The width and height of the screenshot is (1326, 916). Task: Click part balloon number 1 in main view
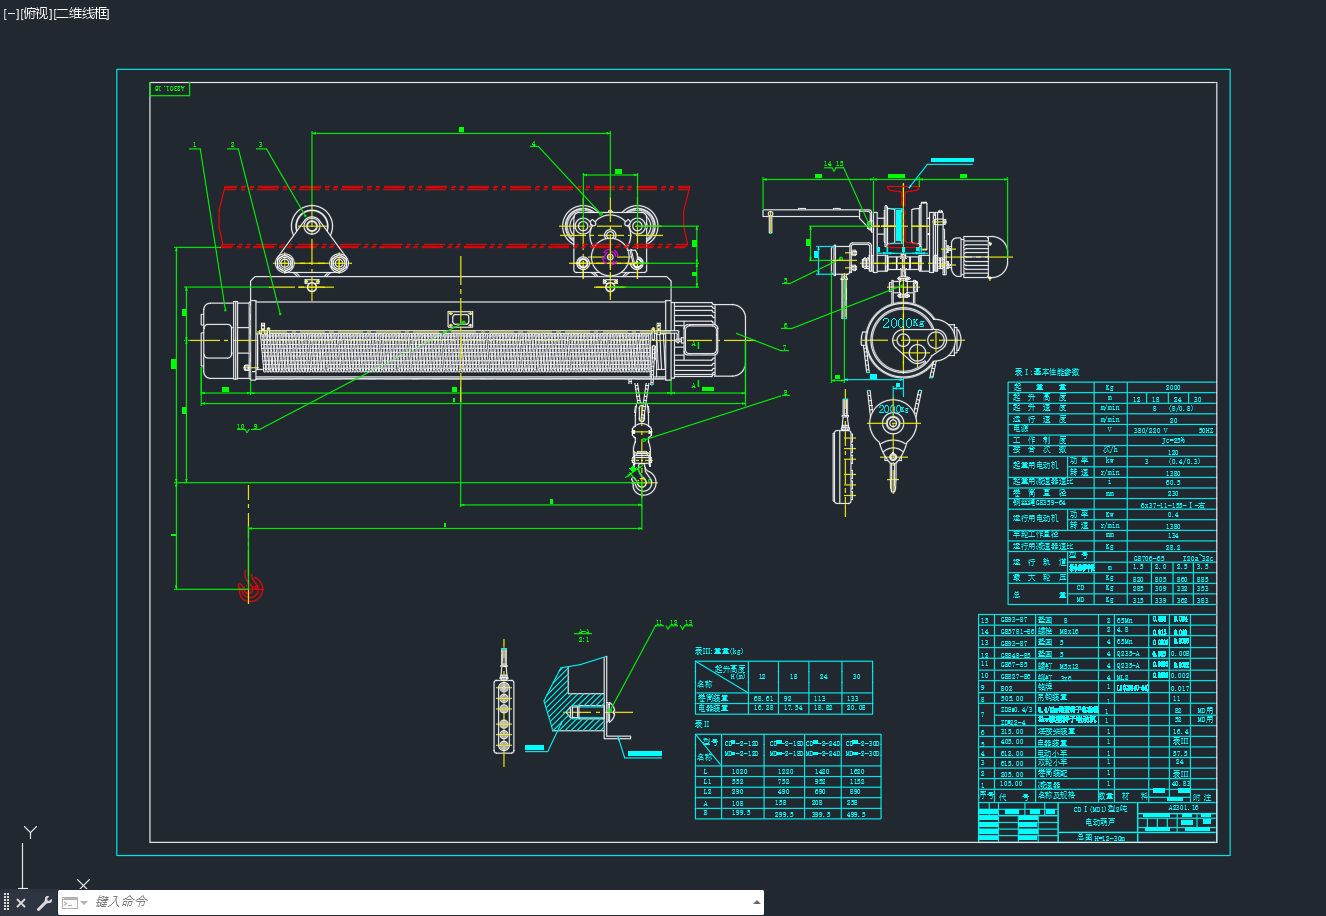coord(195,145)
